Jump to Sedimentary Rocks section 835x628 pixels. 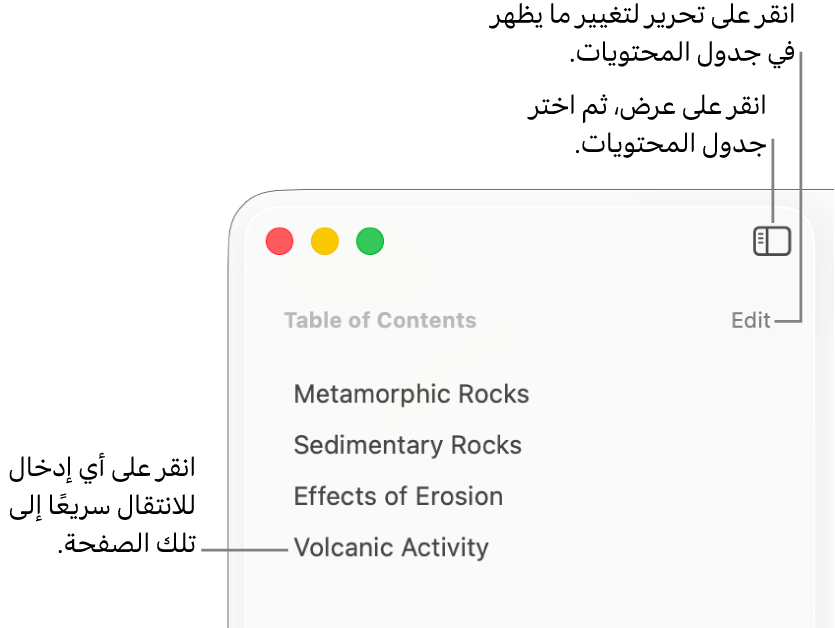tap(407, 445)
